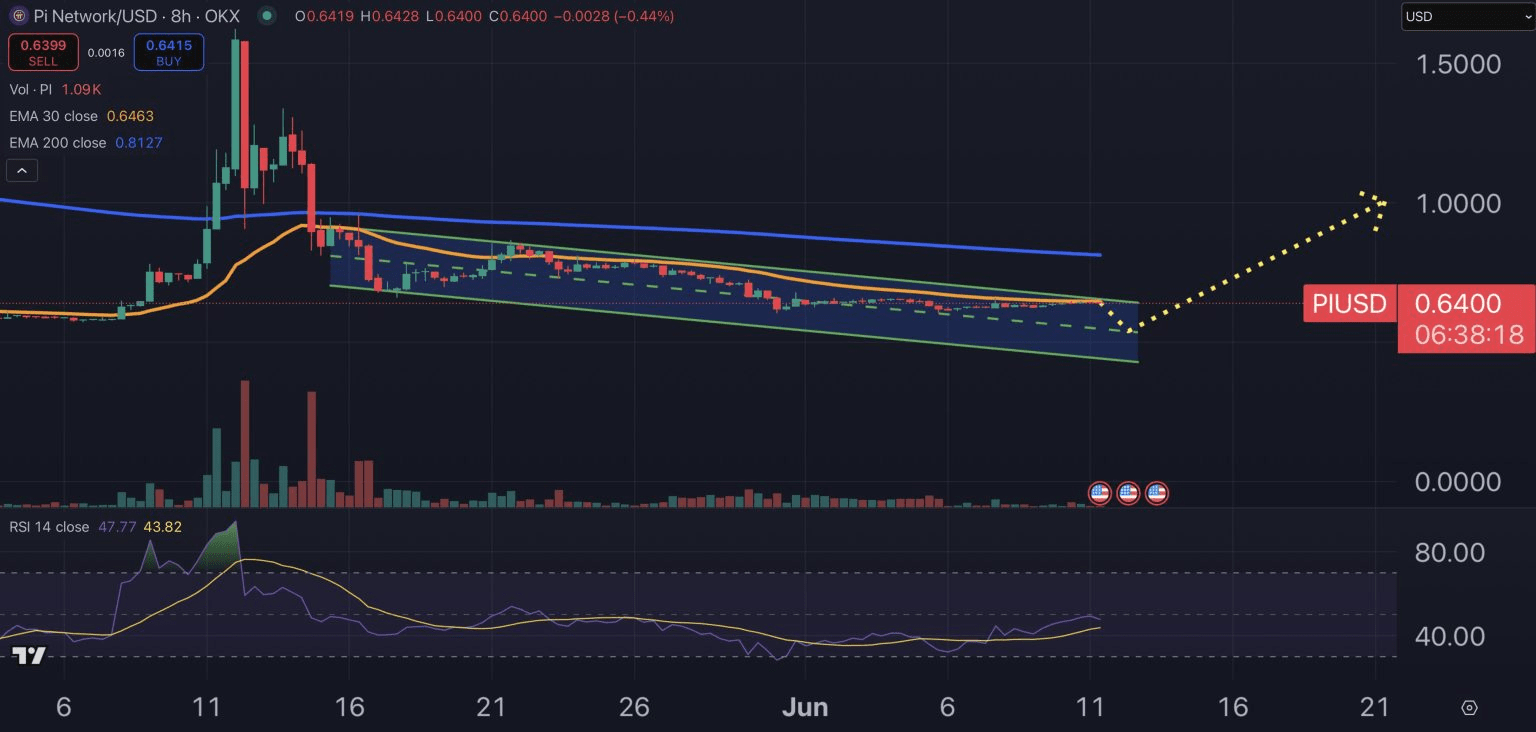
Task: Click the first US flag event marker
Action: [x=1099, y=492]
